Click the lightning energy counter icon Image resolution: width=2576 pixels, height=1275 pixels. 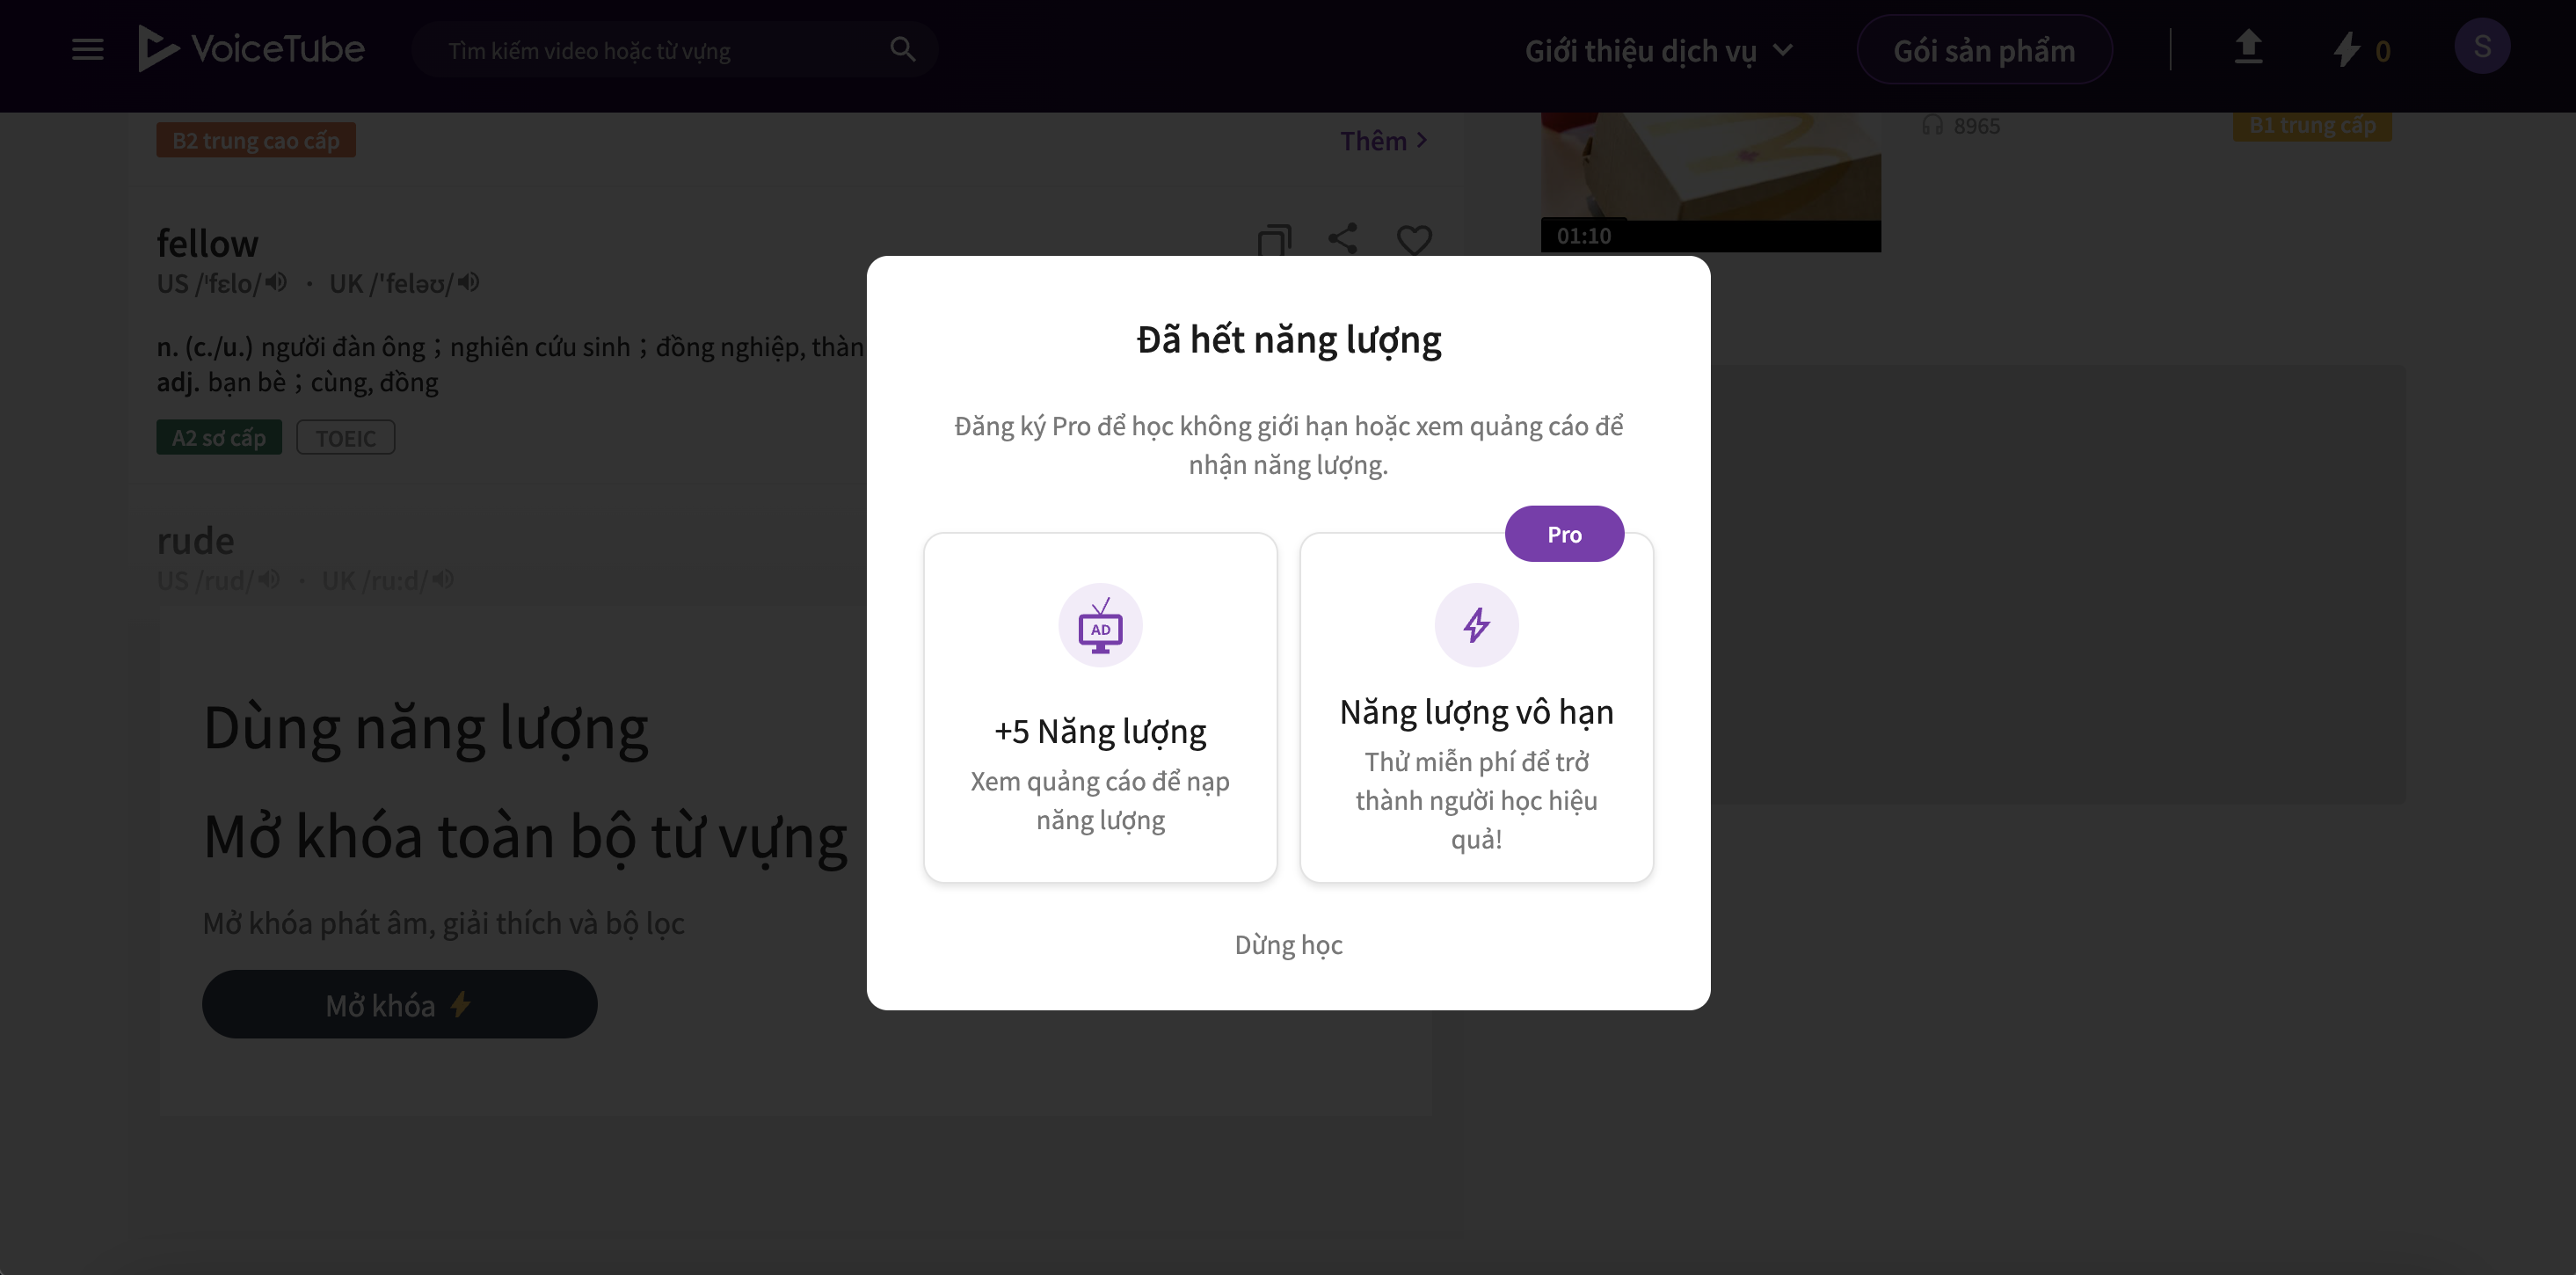pos(2346,49)
